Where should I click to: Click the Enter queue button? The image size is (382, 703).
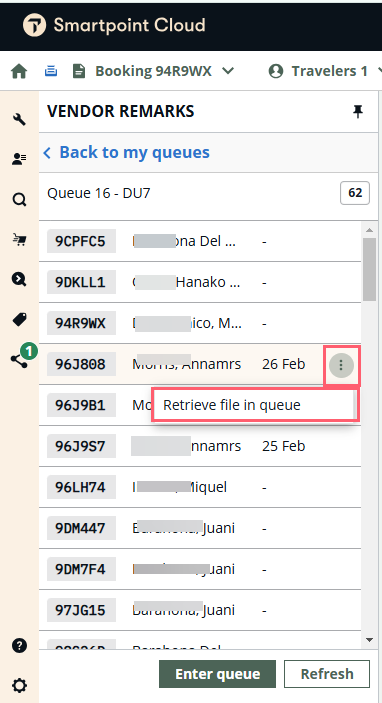click(217, 674)
